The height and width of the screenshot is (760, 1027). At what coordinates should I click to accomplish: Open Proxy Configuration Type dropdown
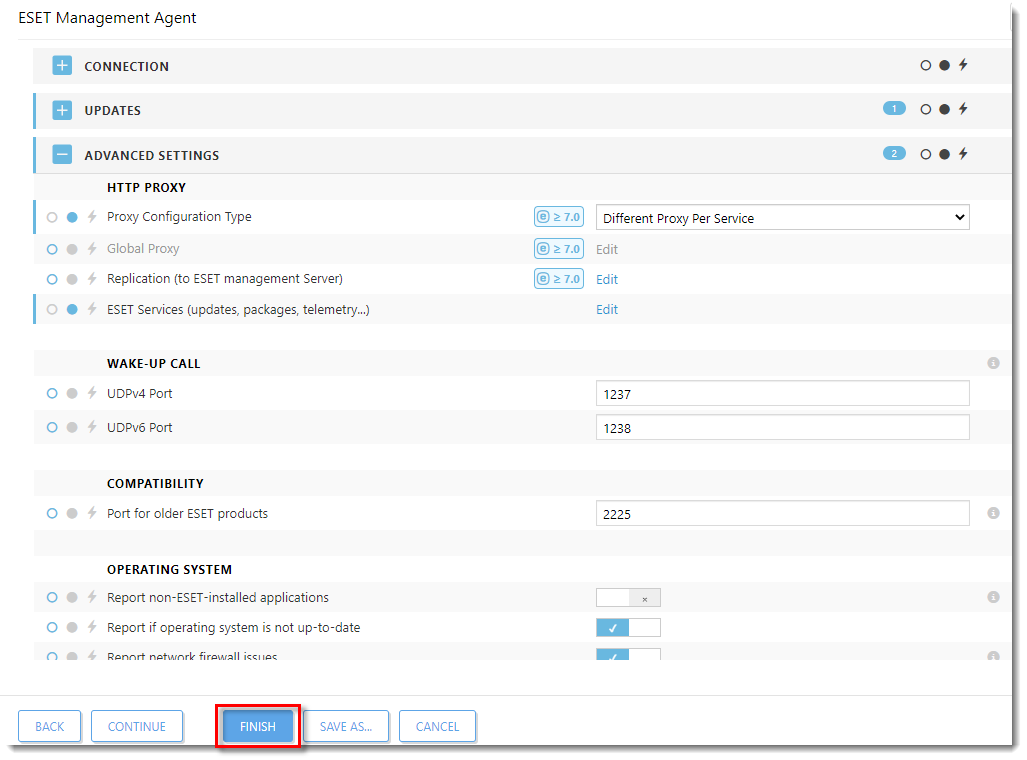tap(782, 218)
